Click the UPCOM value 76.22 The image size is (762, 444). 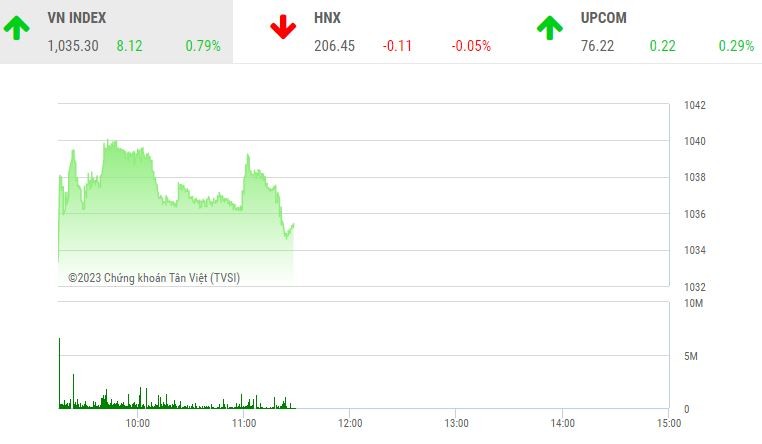point(598,45)
